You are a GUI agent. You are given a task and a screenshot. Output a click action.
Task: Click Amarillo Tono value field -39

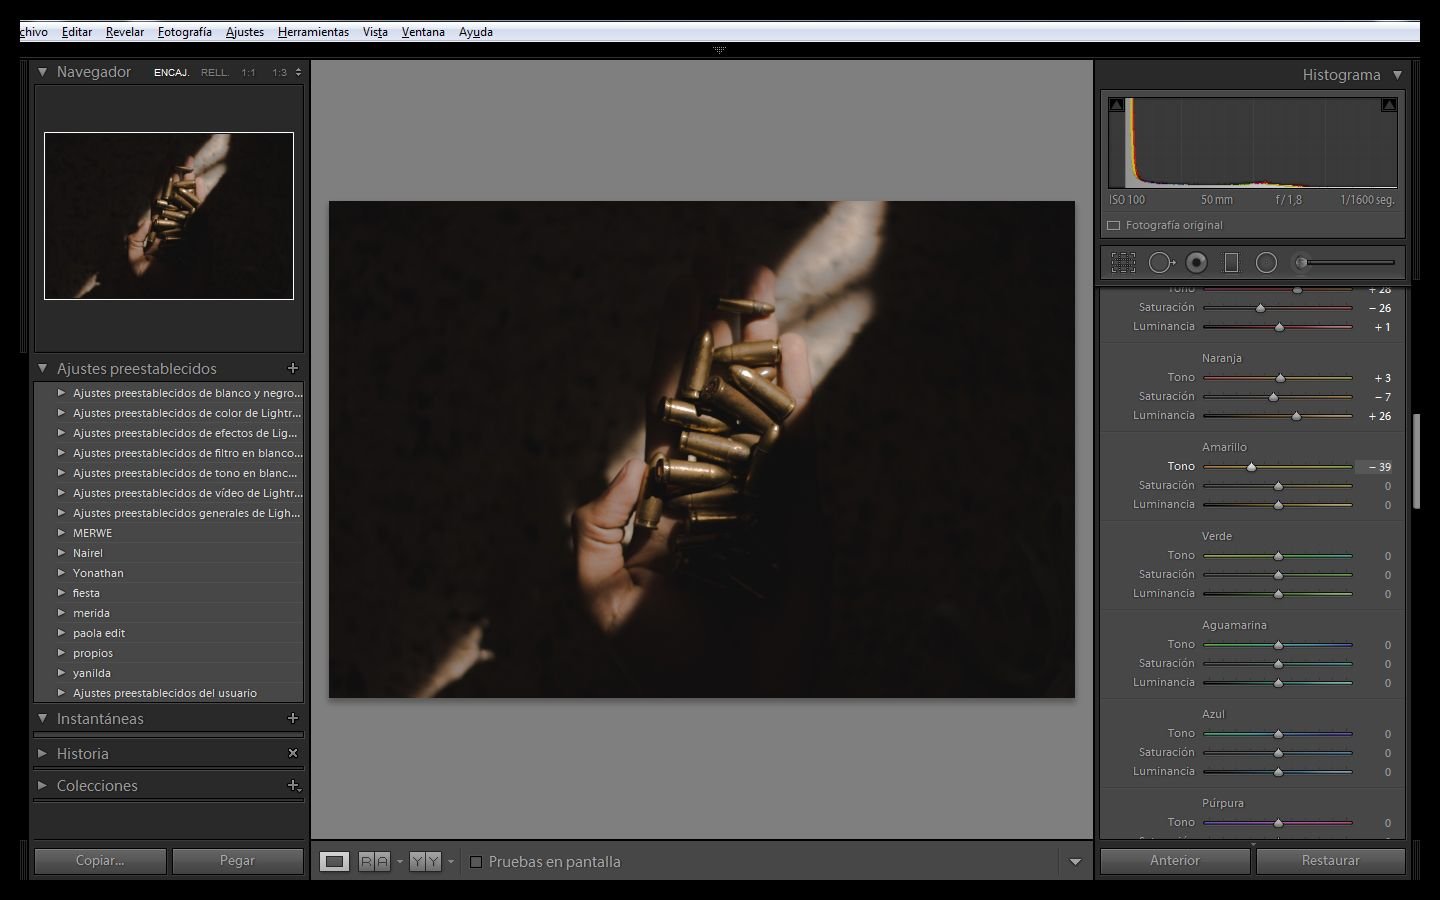pos(1374,467)
